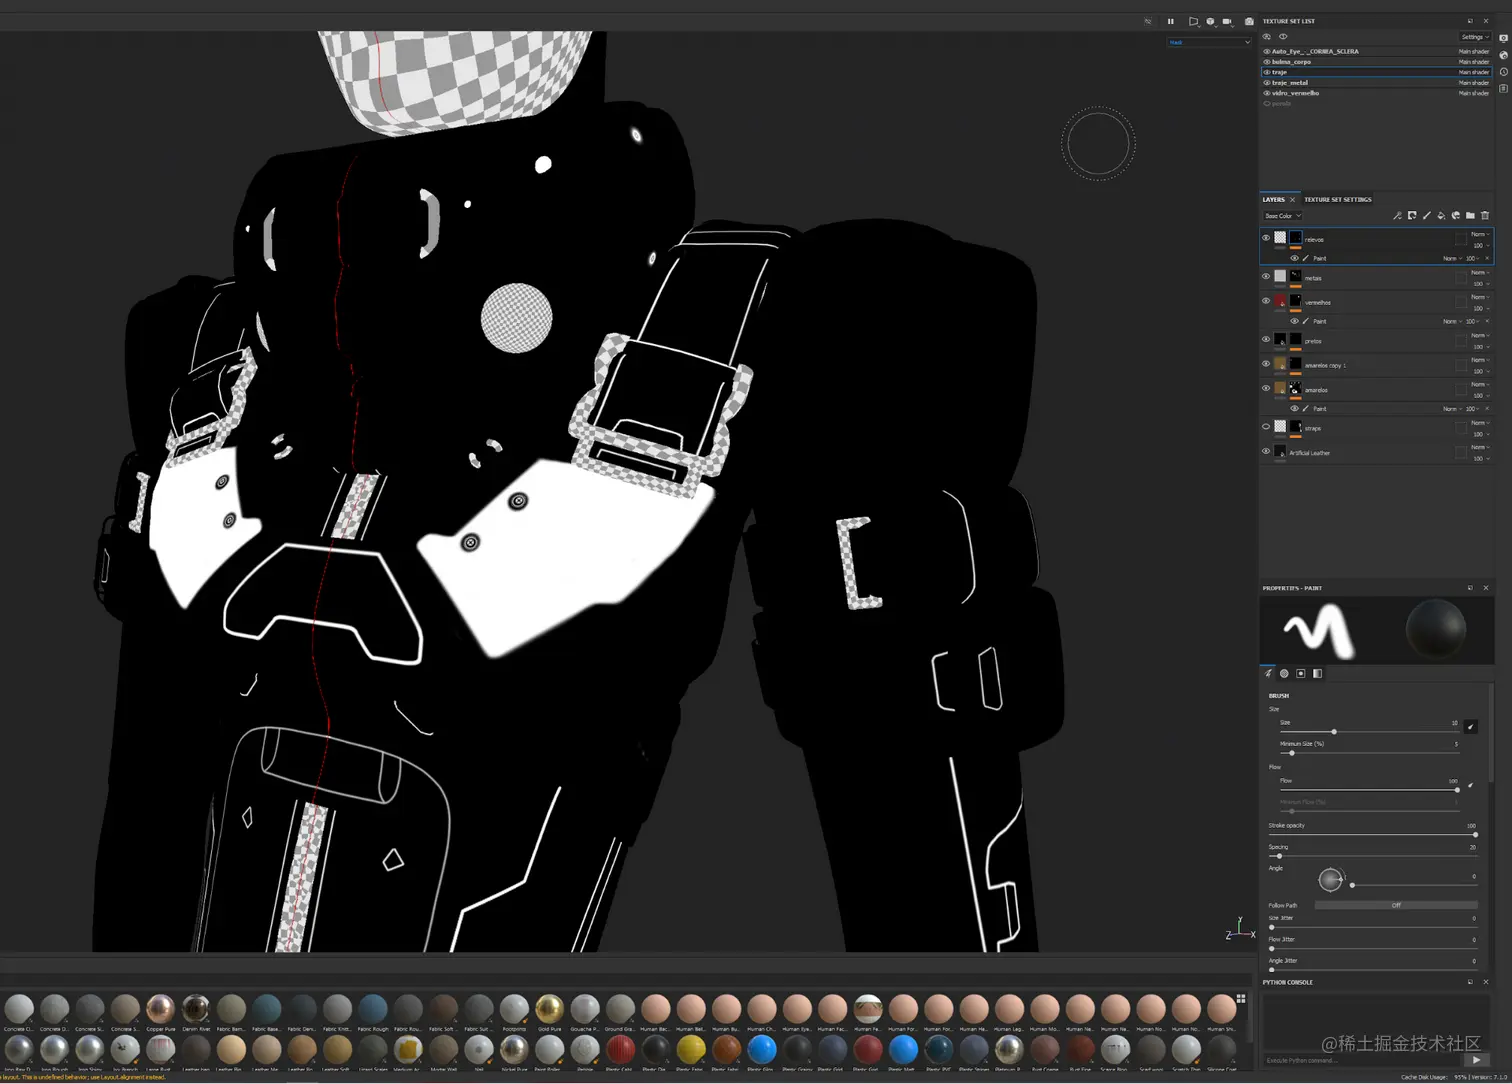Add a paint layer with the brush icon
Screen dimensions: 1512x1084
(1426, 215)
